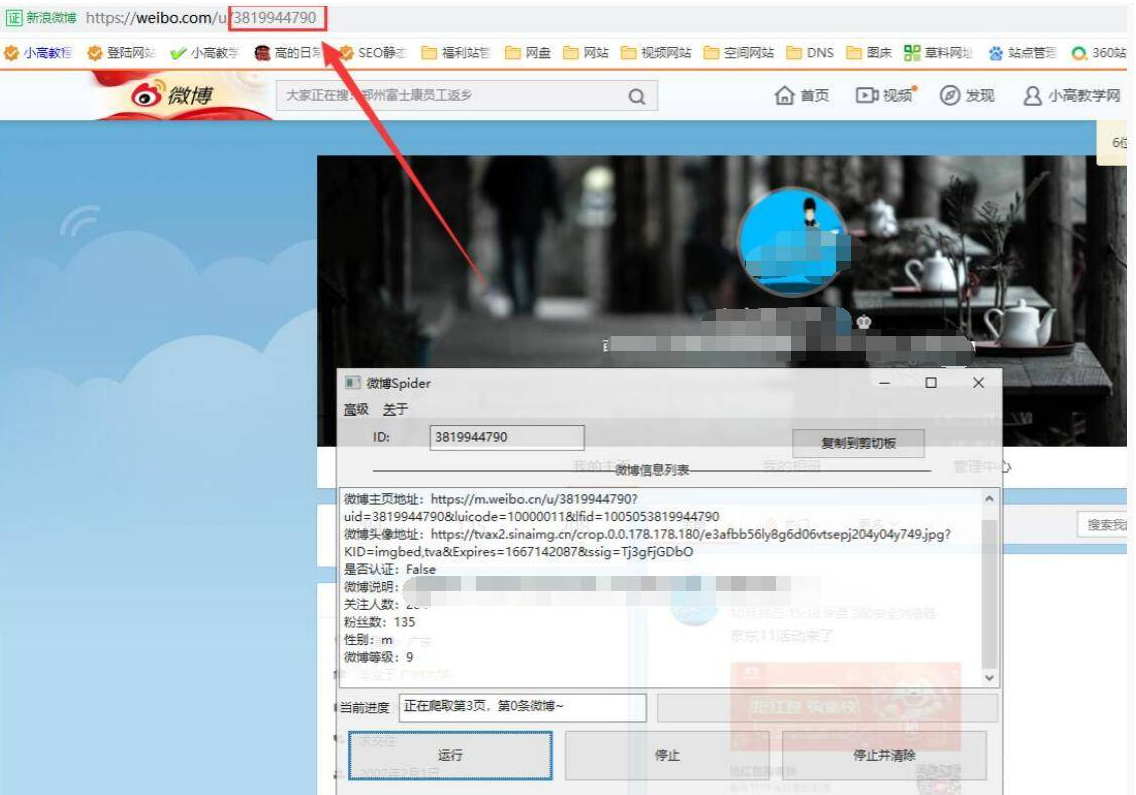Click the 停止并清除 button
Viewport: 1136px width, 795px height.
coord(884,755)
